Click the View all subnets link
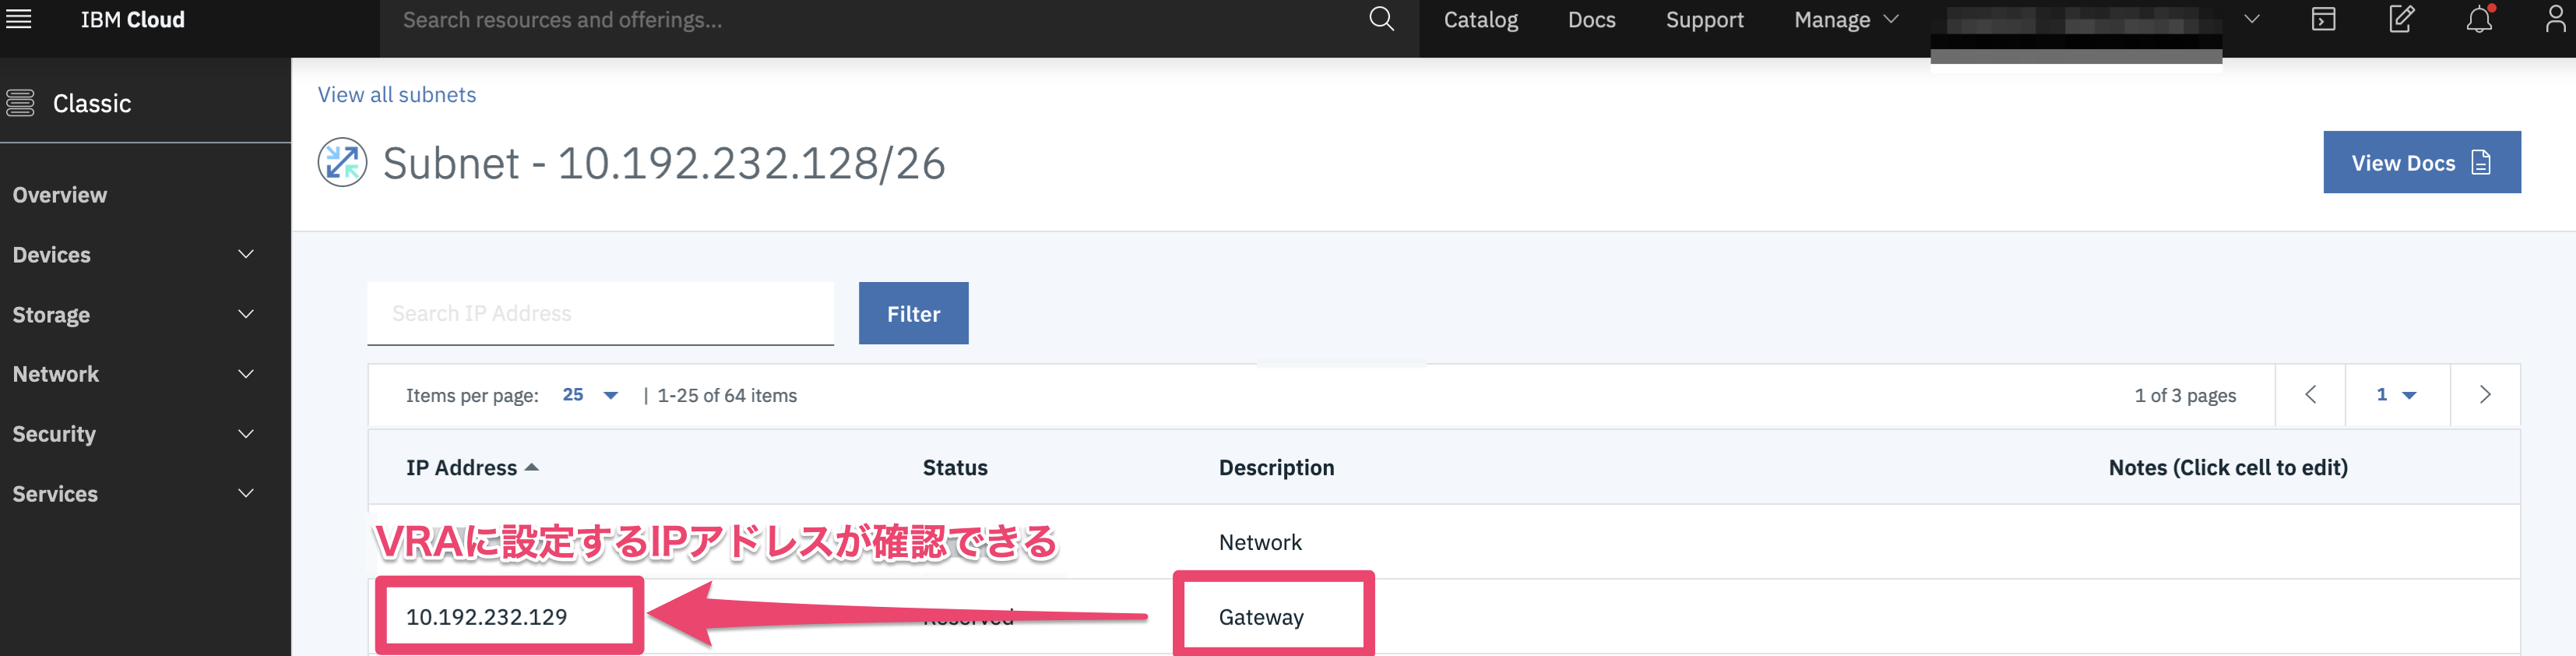2576x656 pixels. pyautogui.click(x=397, y=95)
